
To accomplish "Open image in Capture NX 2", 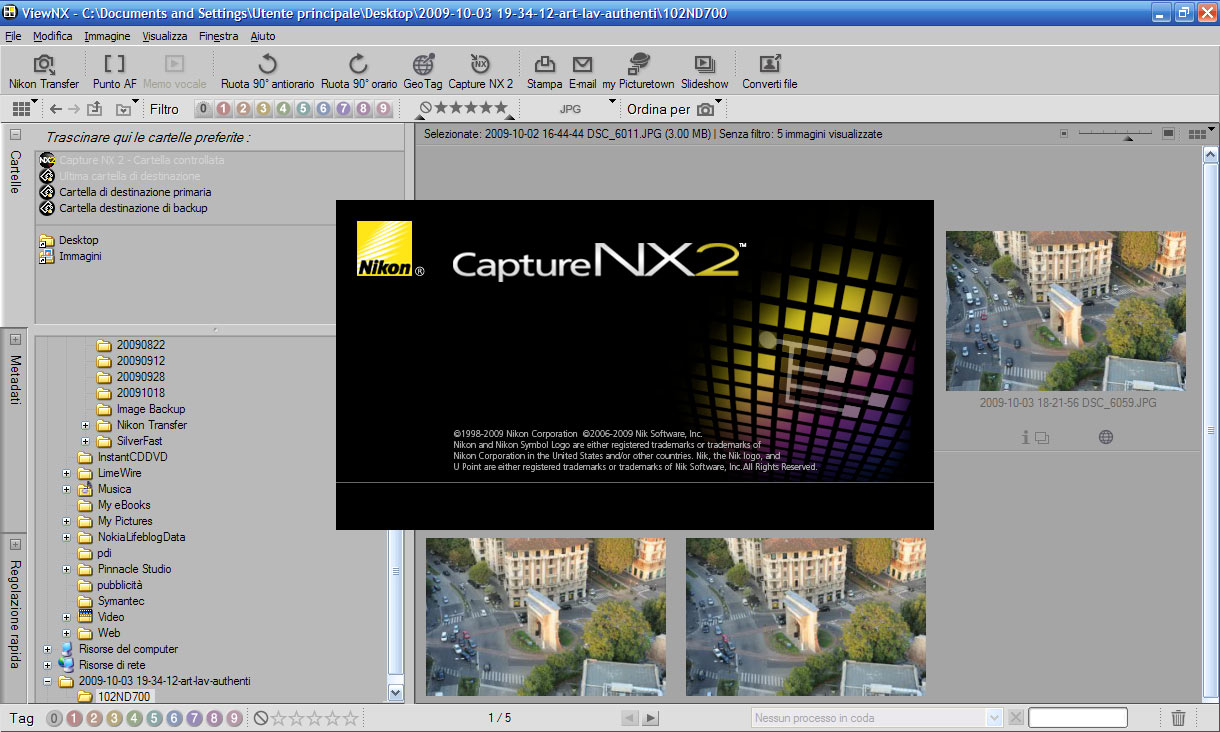I will click(x=480, y=72).
